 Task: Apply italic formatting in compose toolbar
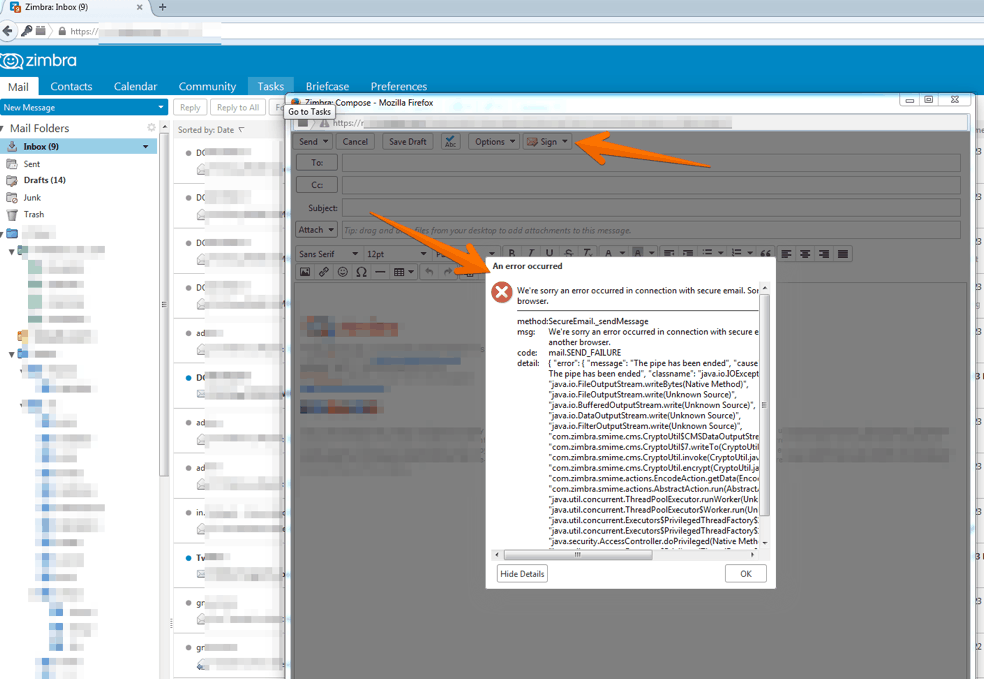click(531, 253)
